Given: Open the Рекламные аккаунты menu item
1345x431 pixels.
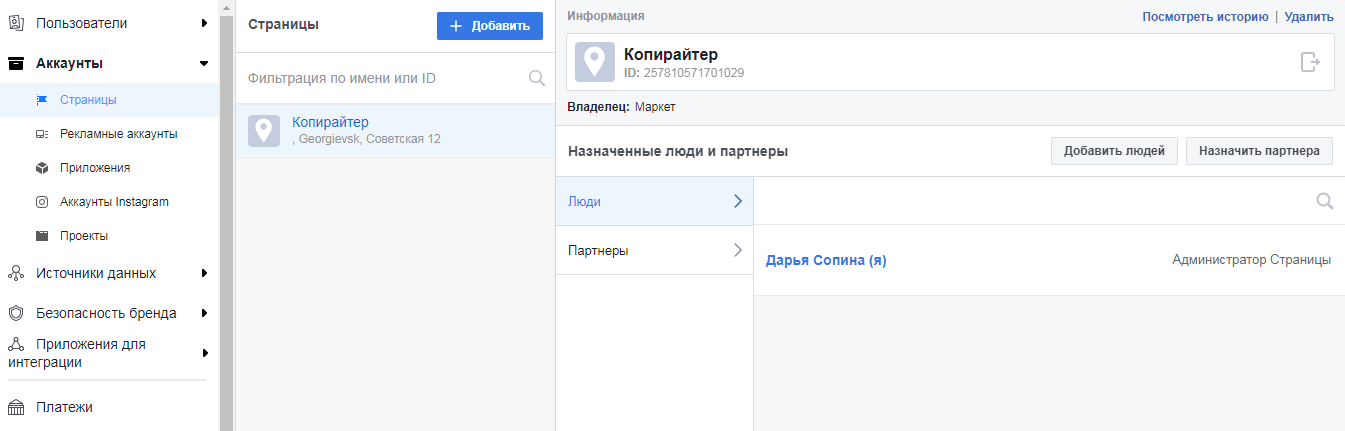Looking at the screenshot, I should point(118,134).
